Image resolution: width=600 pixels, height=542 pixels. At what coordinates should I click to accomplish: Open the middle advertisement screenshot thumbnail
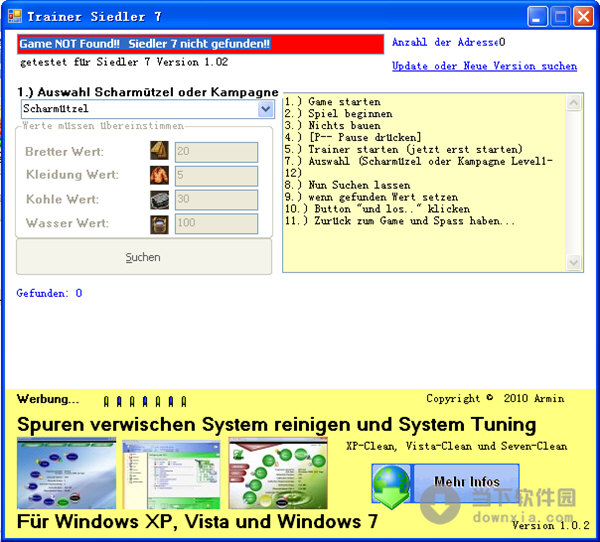(x=171, y=473)
